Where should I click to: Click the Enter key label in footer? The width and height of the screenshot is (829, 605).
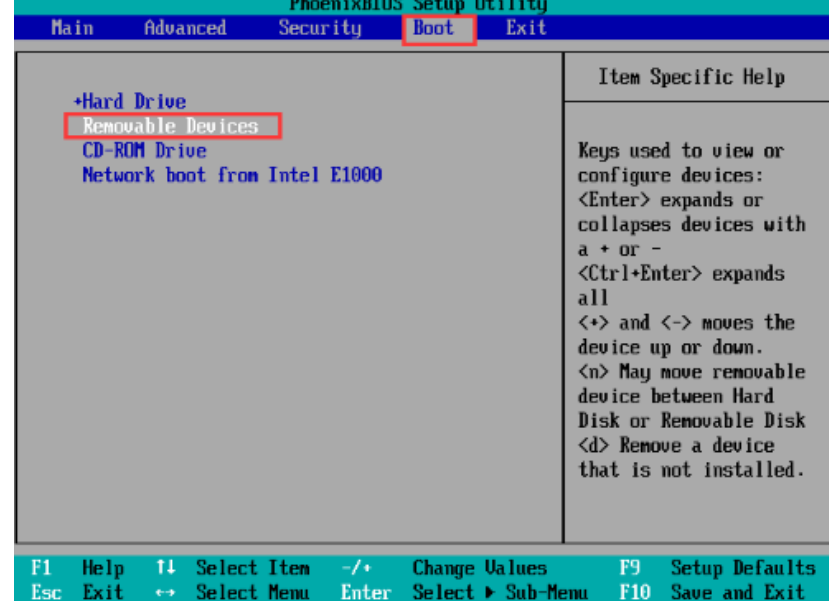pyautogui.click(x=365, y=592)
